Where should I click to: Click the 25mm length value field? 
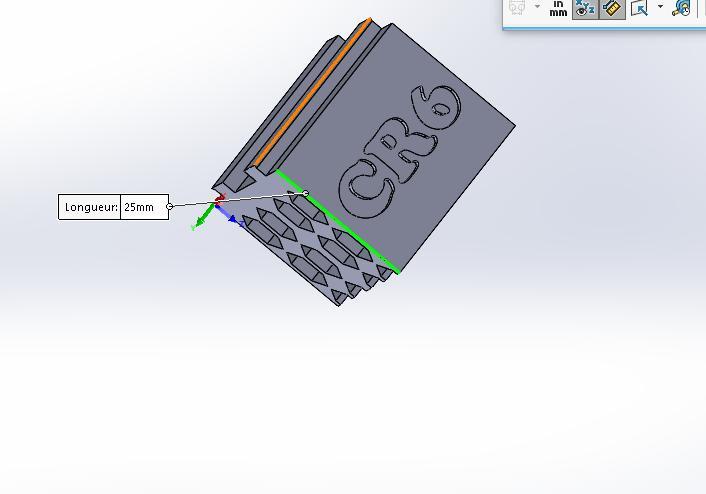[x=145, y=207]
